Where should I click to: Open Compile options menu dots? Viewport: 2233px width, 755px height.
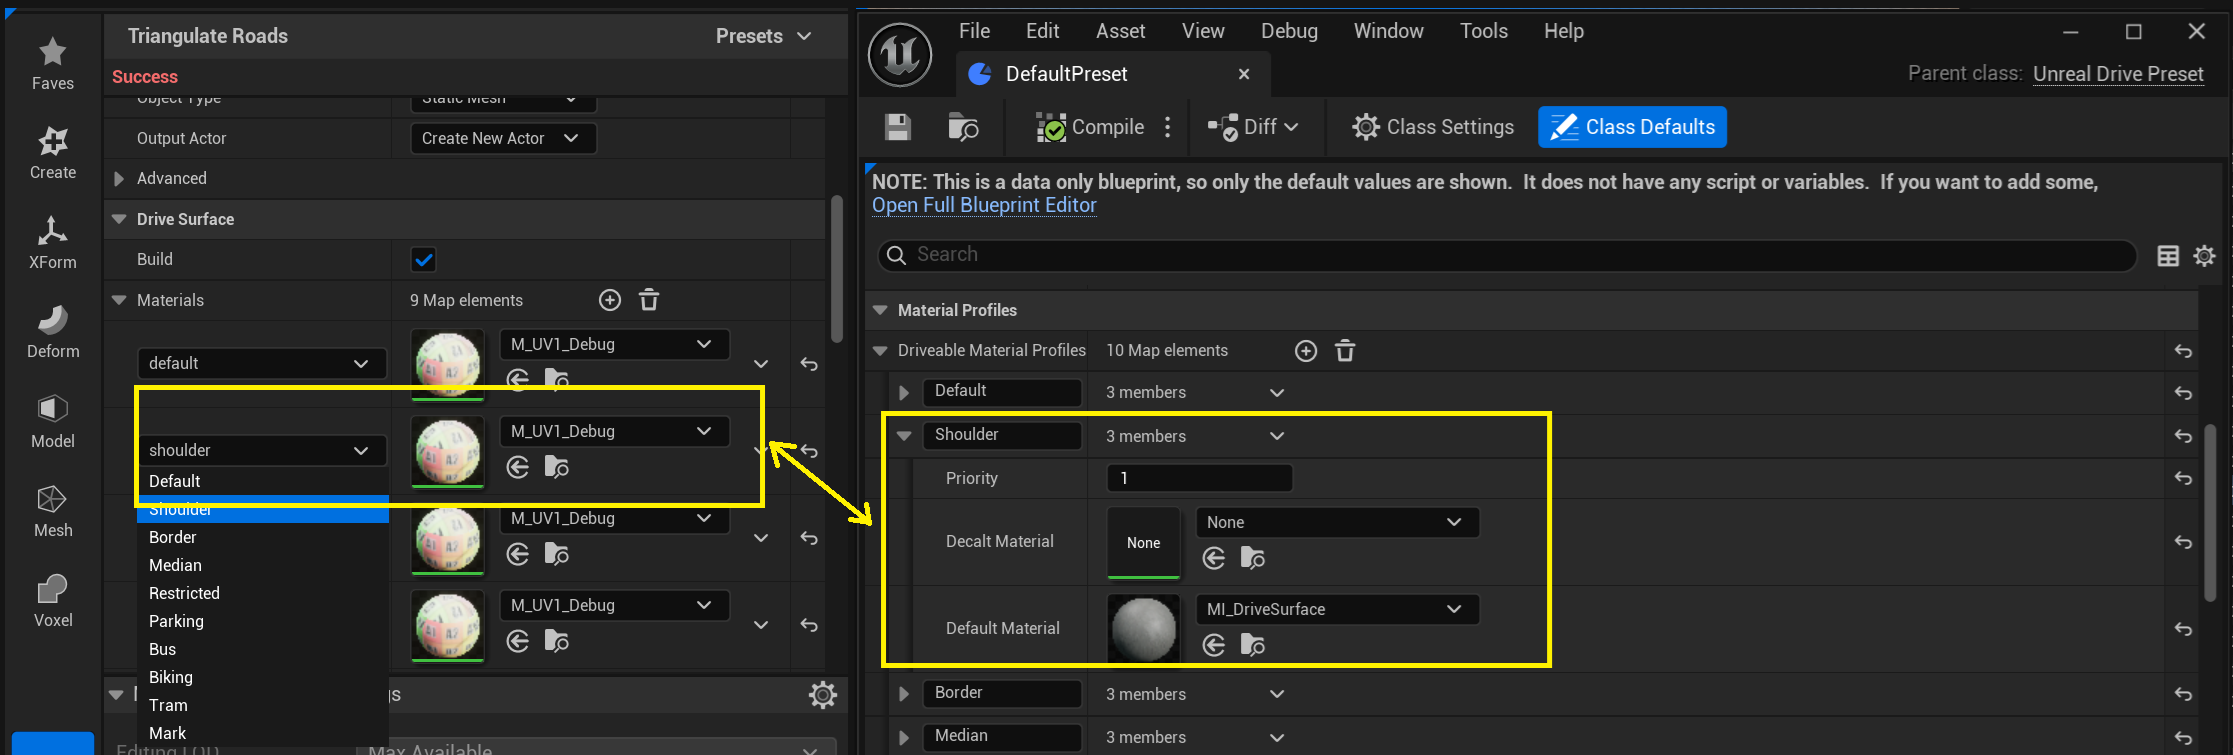click(x=1167, y=127)
